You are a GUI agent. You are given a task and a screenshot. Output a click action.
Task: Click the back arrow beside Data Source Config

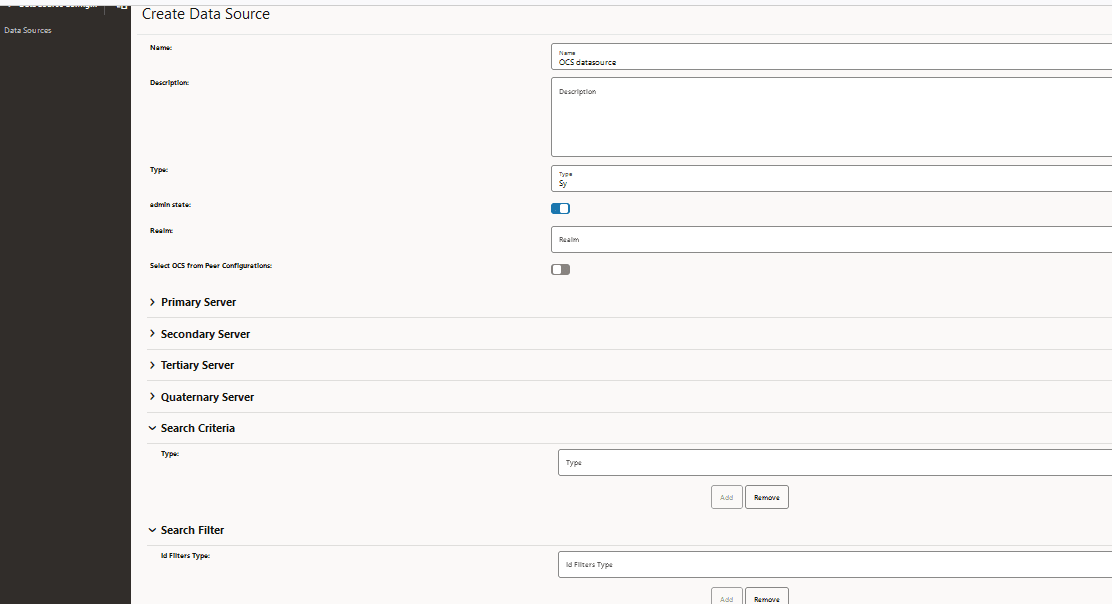[8, 7]
